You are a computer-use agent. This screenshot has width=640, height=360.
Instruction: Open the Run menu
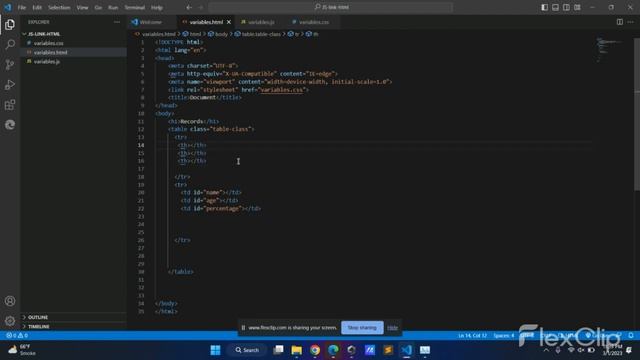[113, 7]
